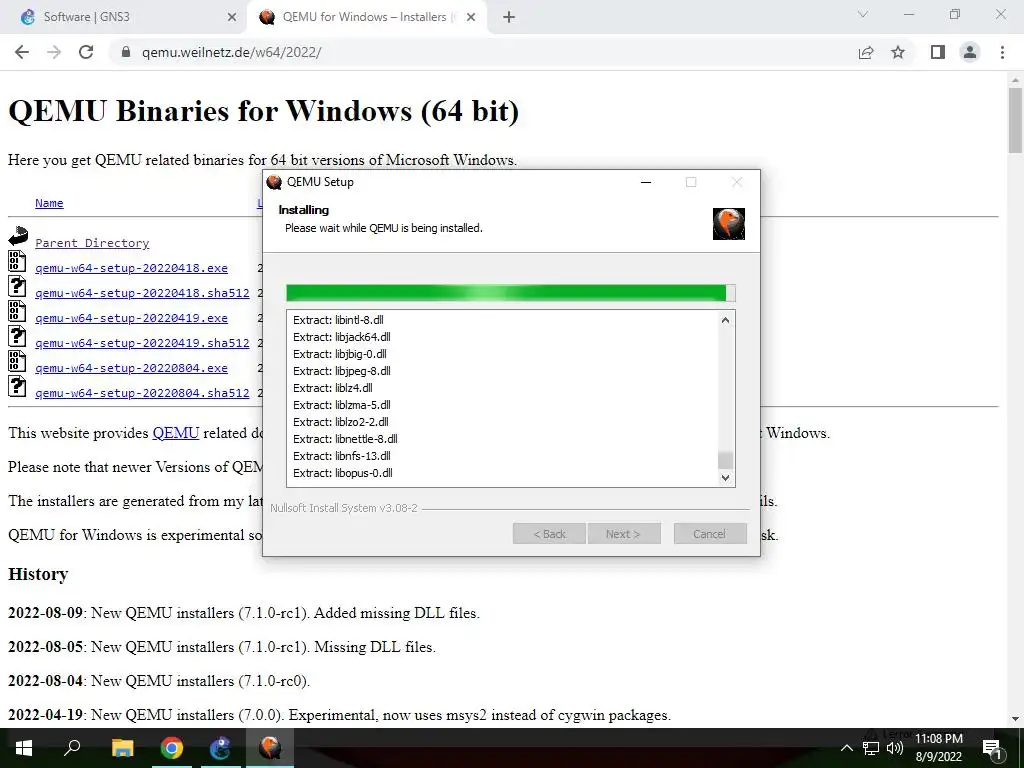Click the QEMU bird logo in installer header
The height and width of the screenshot is (768, 1024).
(729, 223)
